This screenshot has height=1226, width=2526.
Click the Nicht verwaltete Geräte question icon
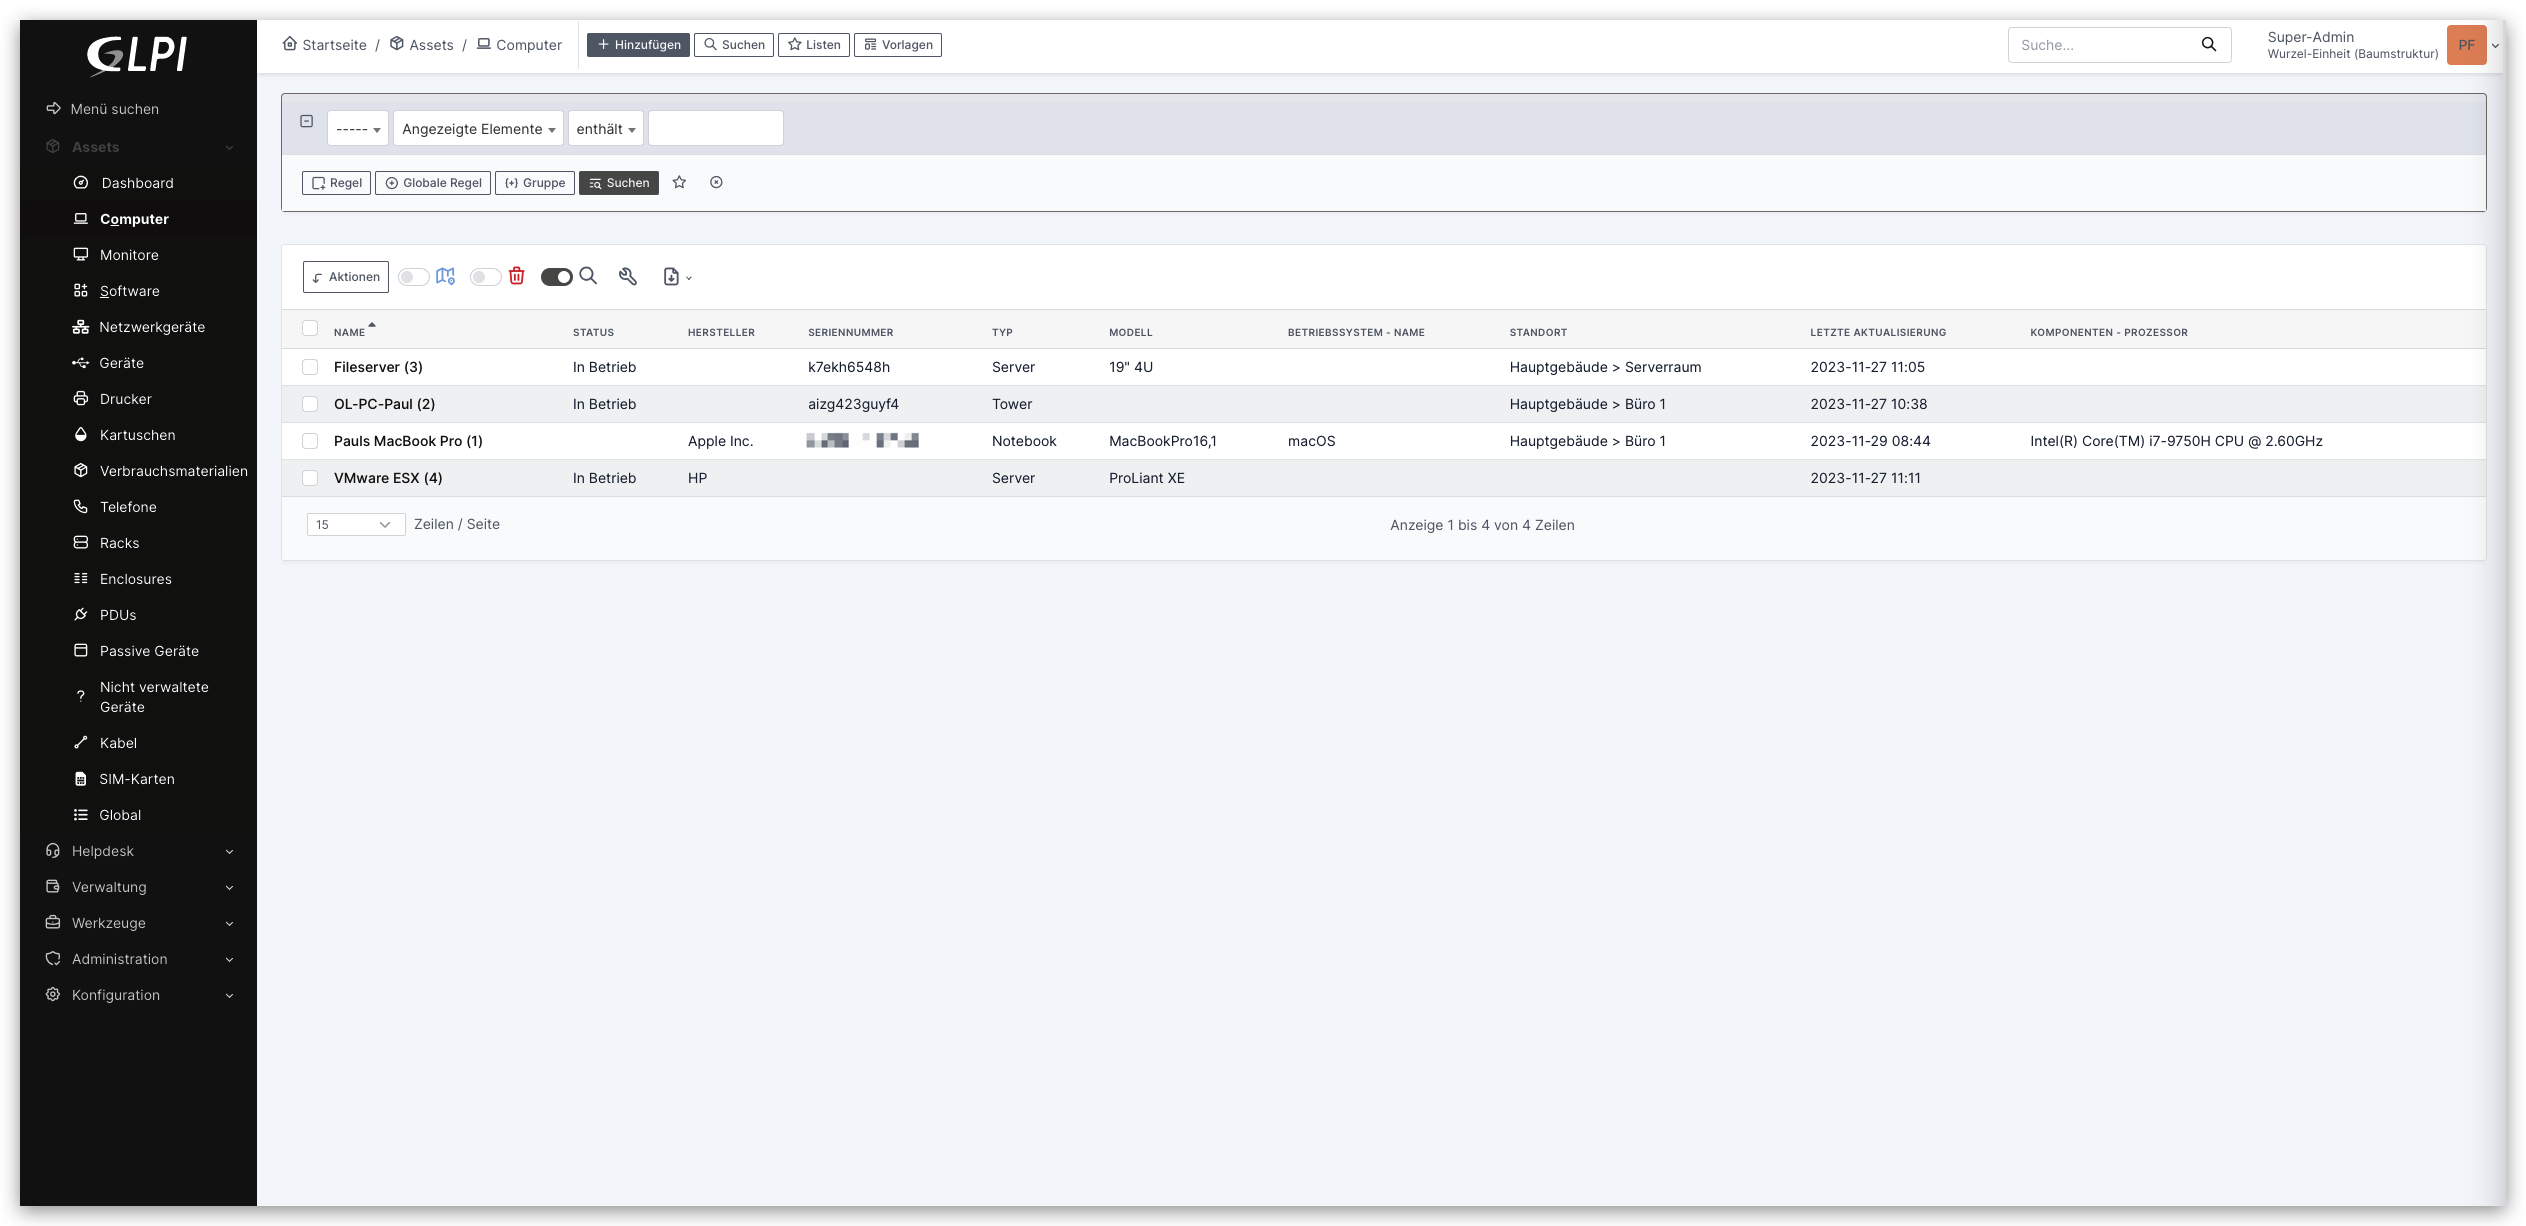(x=81, y=697)
